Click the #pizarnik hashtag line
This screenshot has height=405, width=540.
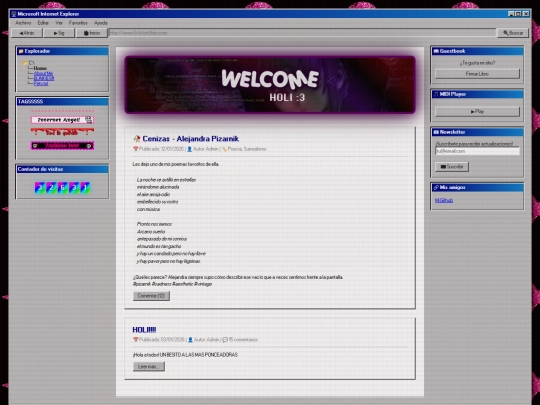(x=172, y=284)
